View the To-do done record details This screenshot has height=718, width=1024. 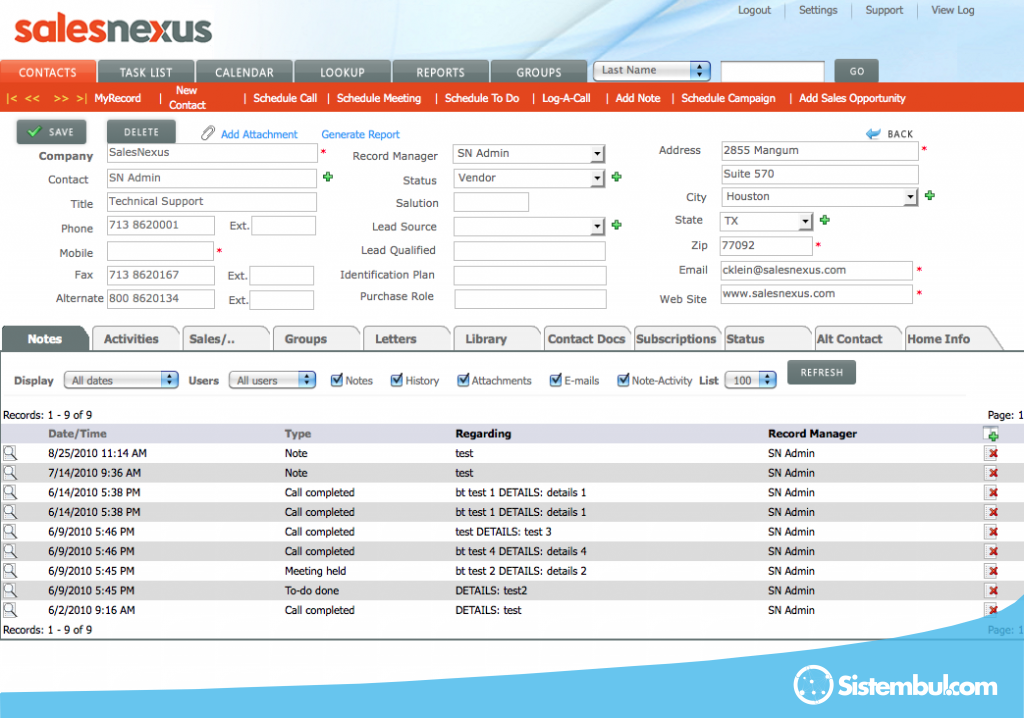10,590
